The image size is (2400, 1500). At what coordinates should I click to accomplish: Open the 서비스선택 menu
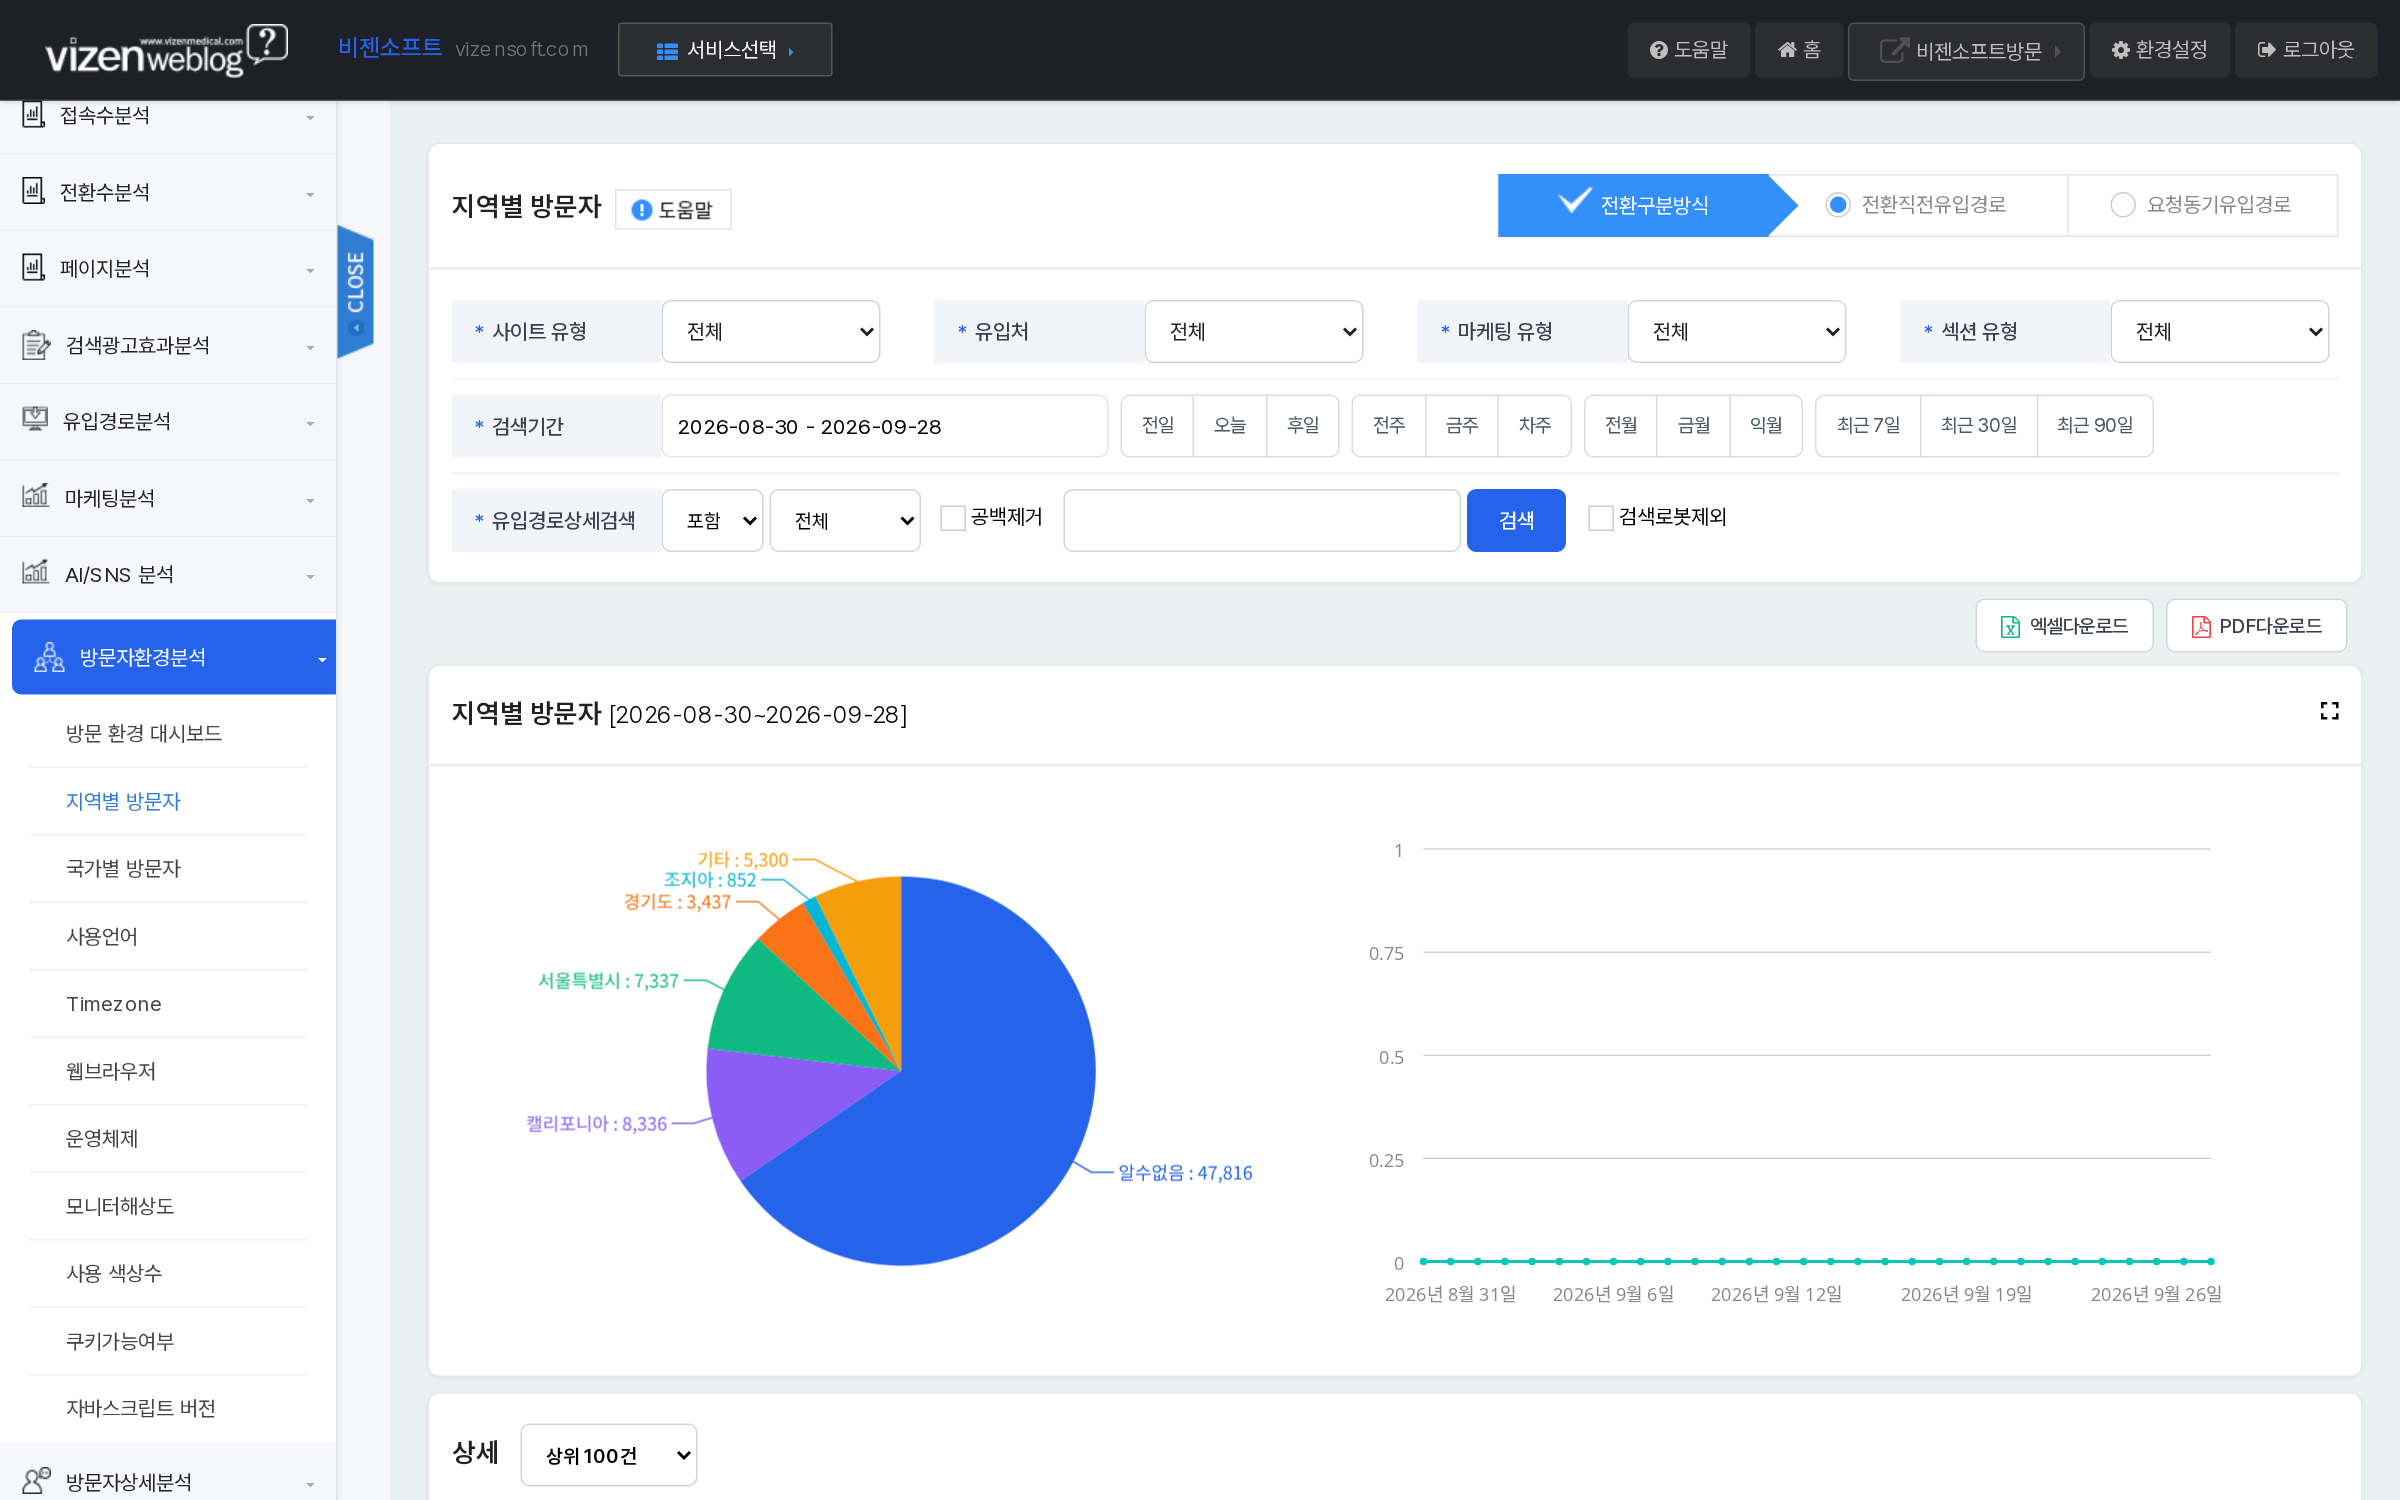click(x=725, y=50)
